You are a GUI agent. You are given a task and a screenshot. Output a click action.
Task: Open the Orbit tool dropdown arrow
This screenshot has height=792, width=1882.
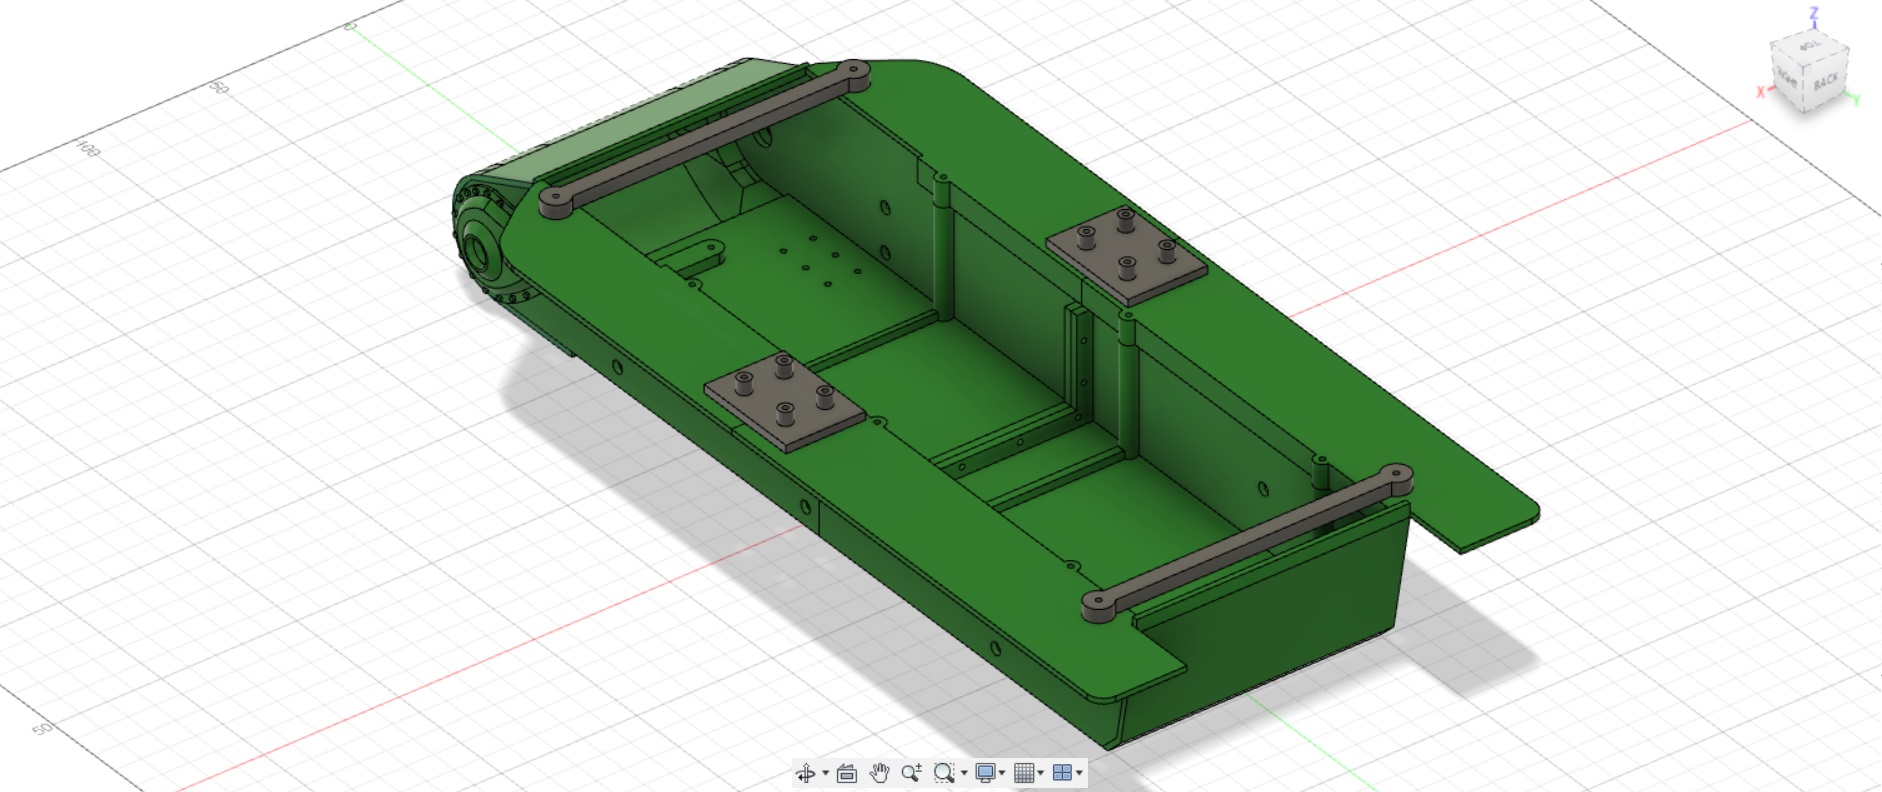click(x=825, y=773)
